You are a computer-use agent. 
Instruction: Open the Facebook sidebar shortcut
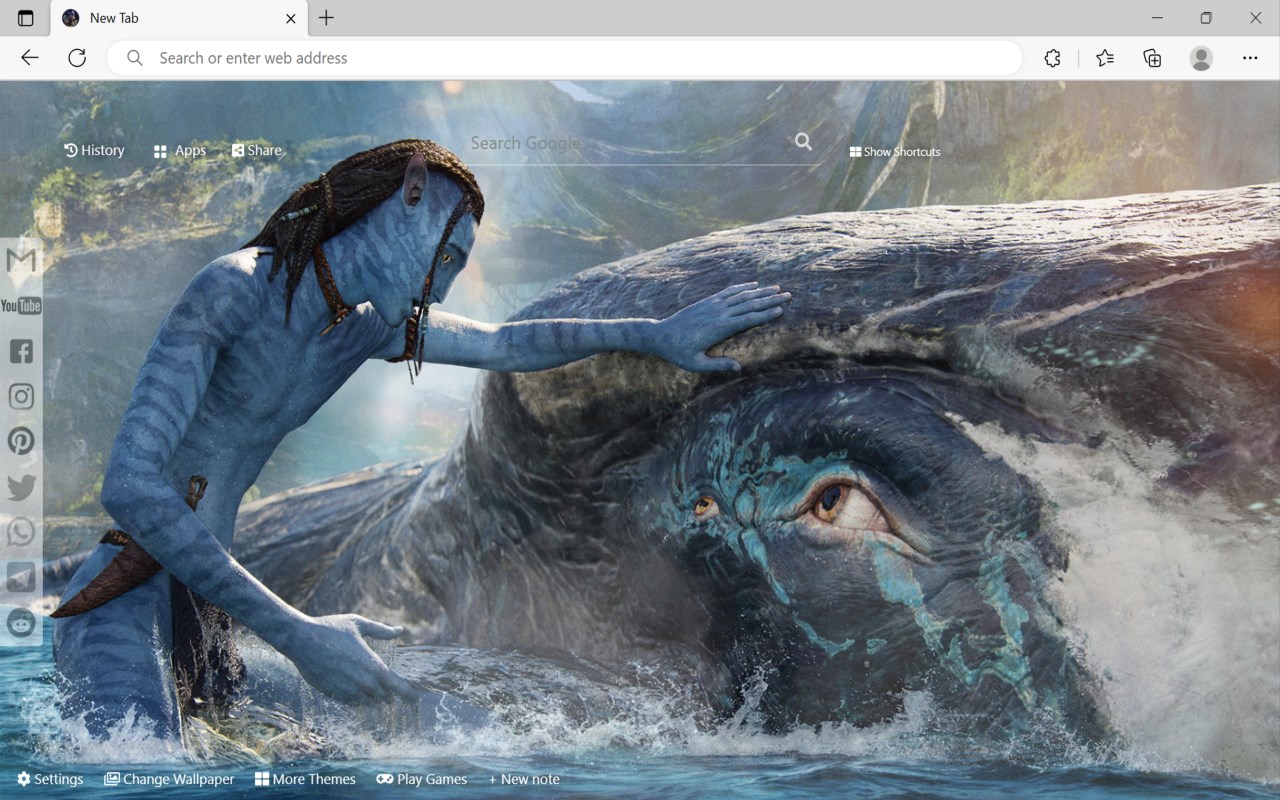pos(21,351)
